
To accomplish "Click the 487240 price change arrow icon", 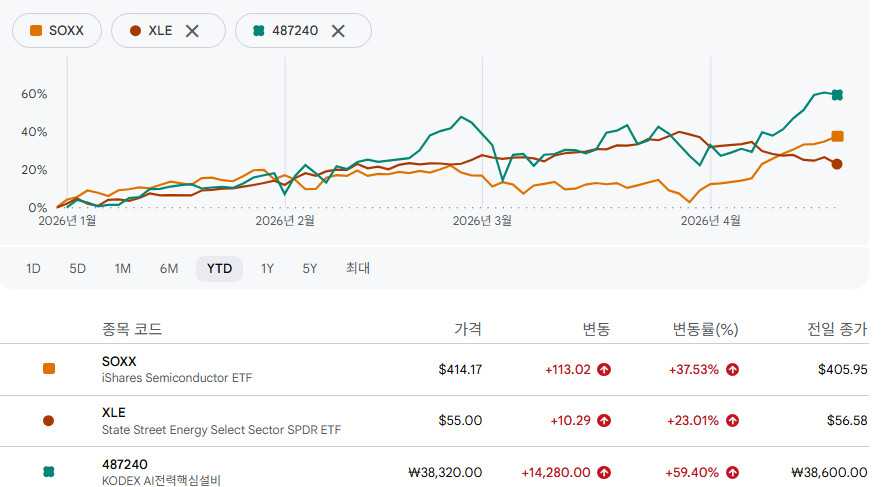I will click(604, 472).
